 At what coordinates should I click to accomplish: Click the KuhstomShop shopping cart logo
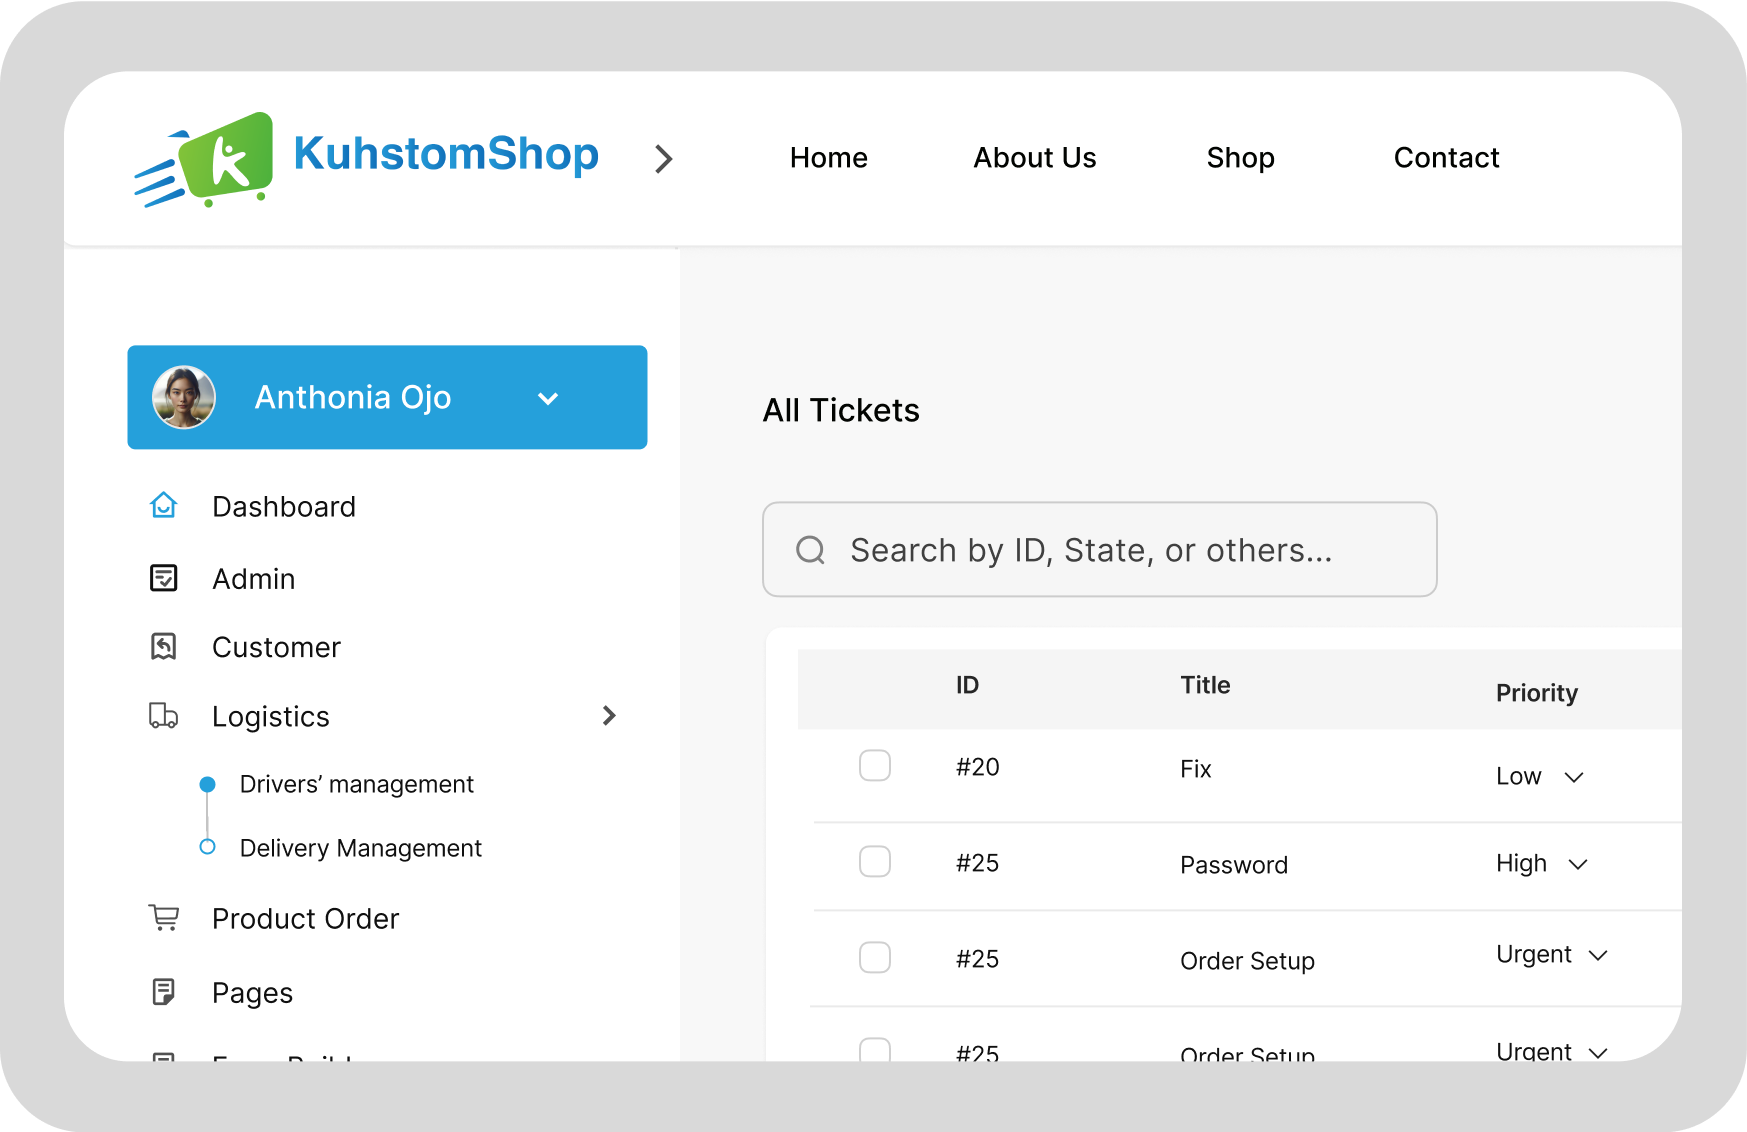click(x=204, y=160)
